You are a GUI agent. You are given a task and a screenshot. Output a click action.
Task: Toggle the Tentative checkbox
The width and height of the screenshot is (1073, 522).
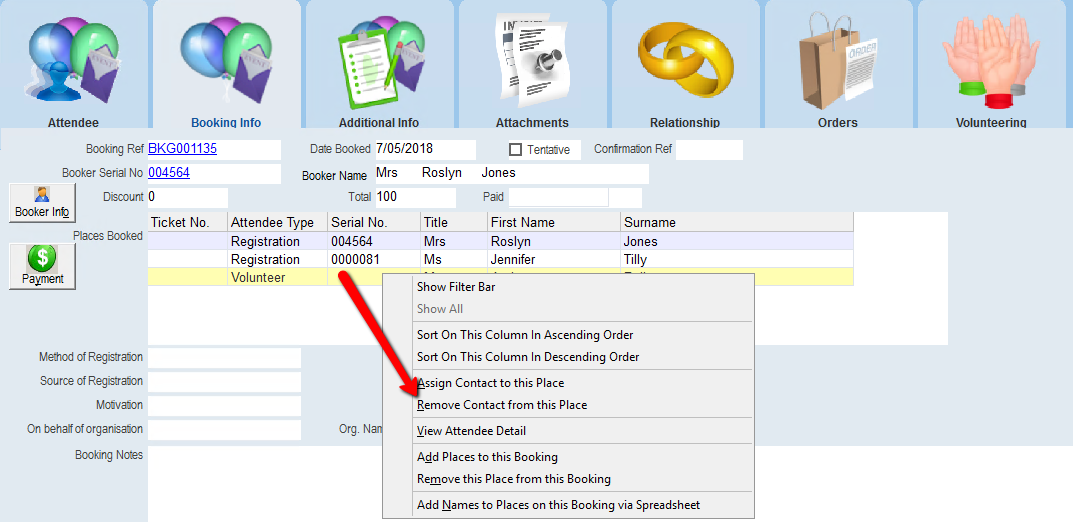pos(516,150)
